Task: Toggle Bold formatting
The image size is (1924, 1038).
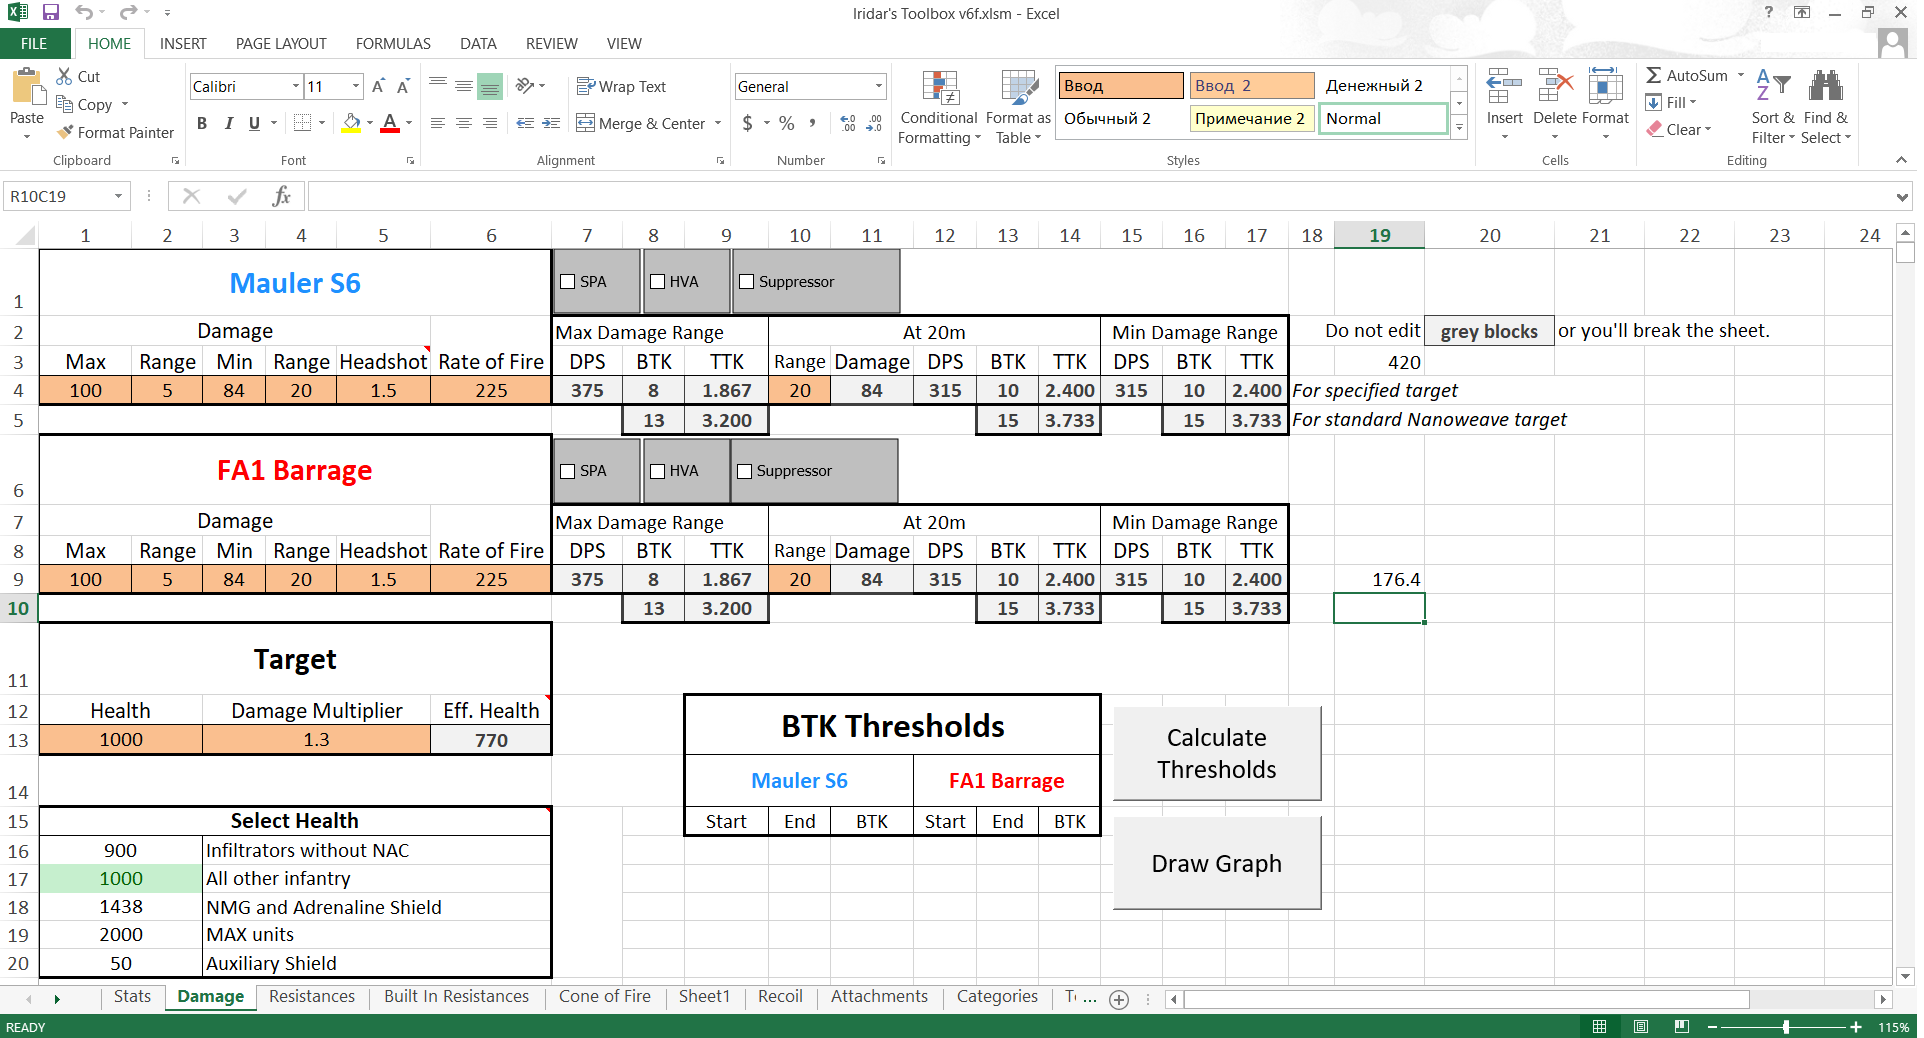Action: [x=202, y=123]
